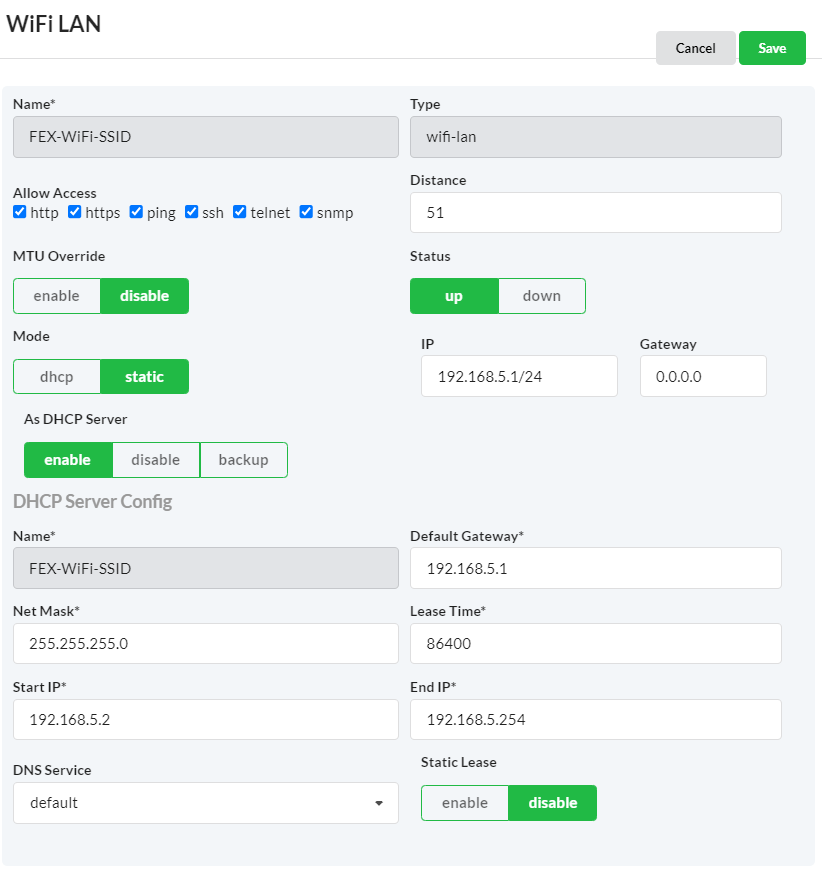This screenshot has width=822, height=873.
Task: Open the DNS Service dropdown
Action: [x=205, y=803]
